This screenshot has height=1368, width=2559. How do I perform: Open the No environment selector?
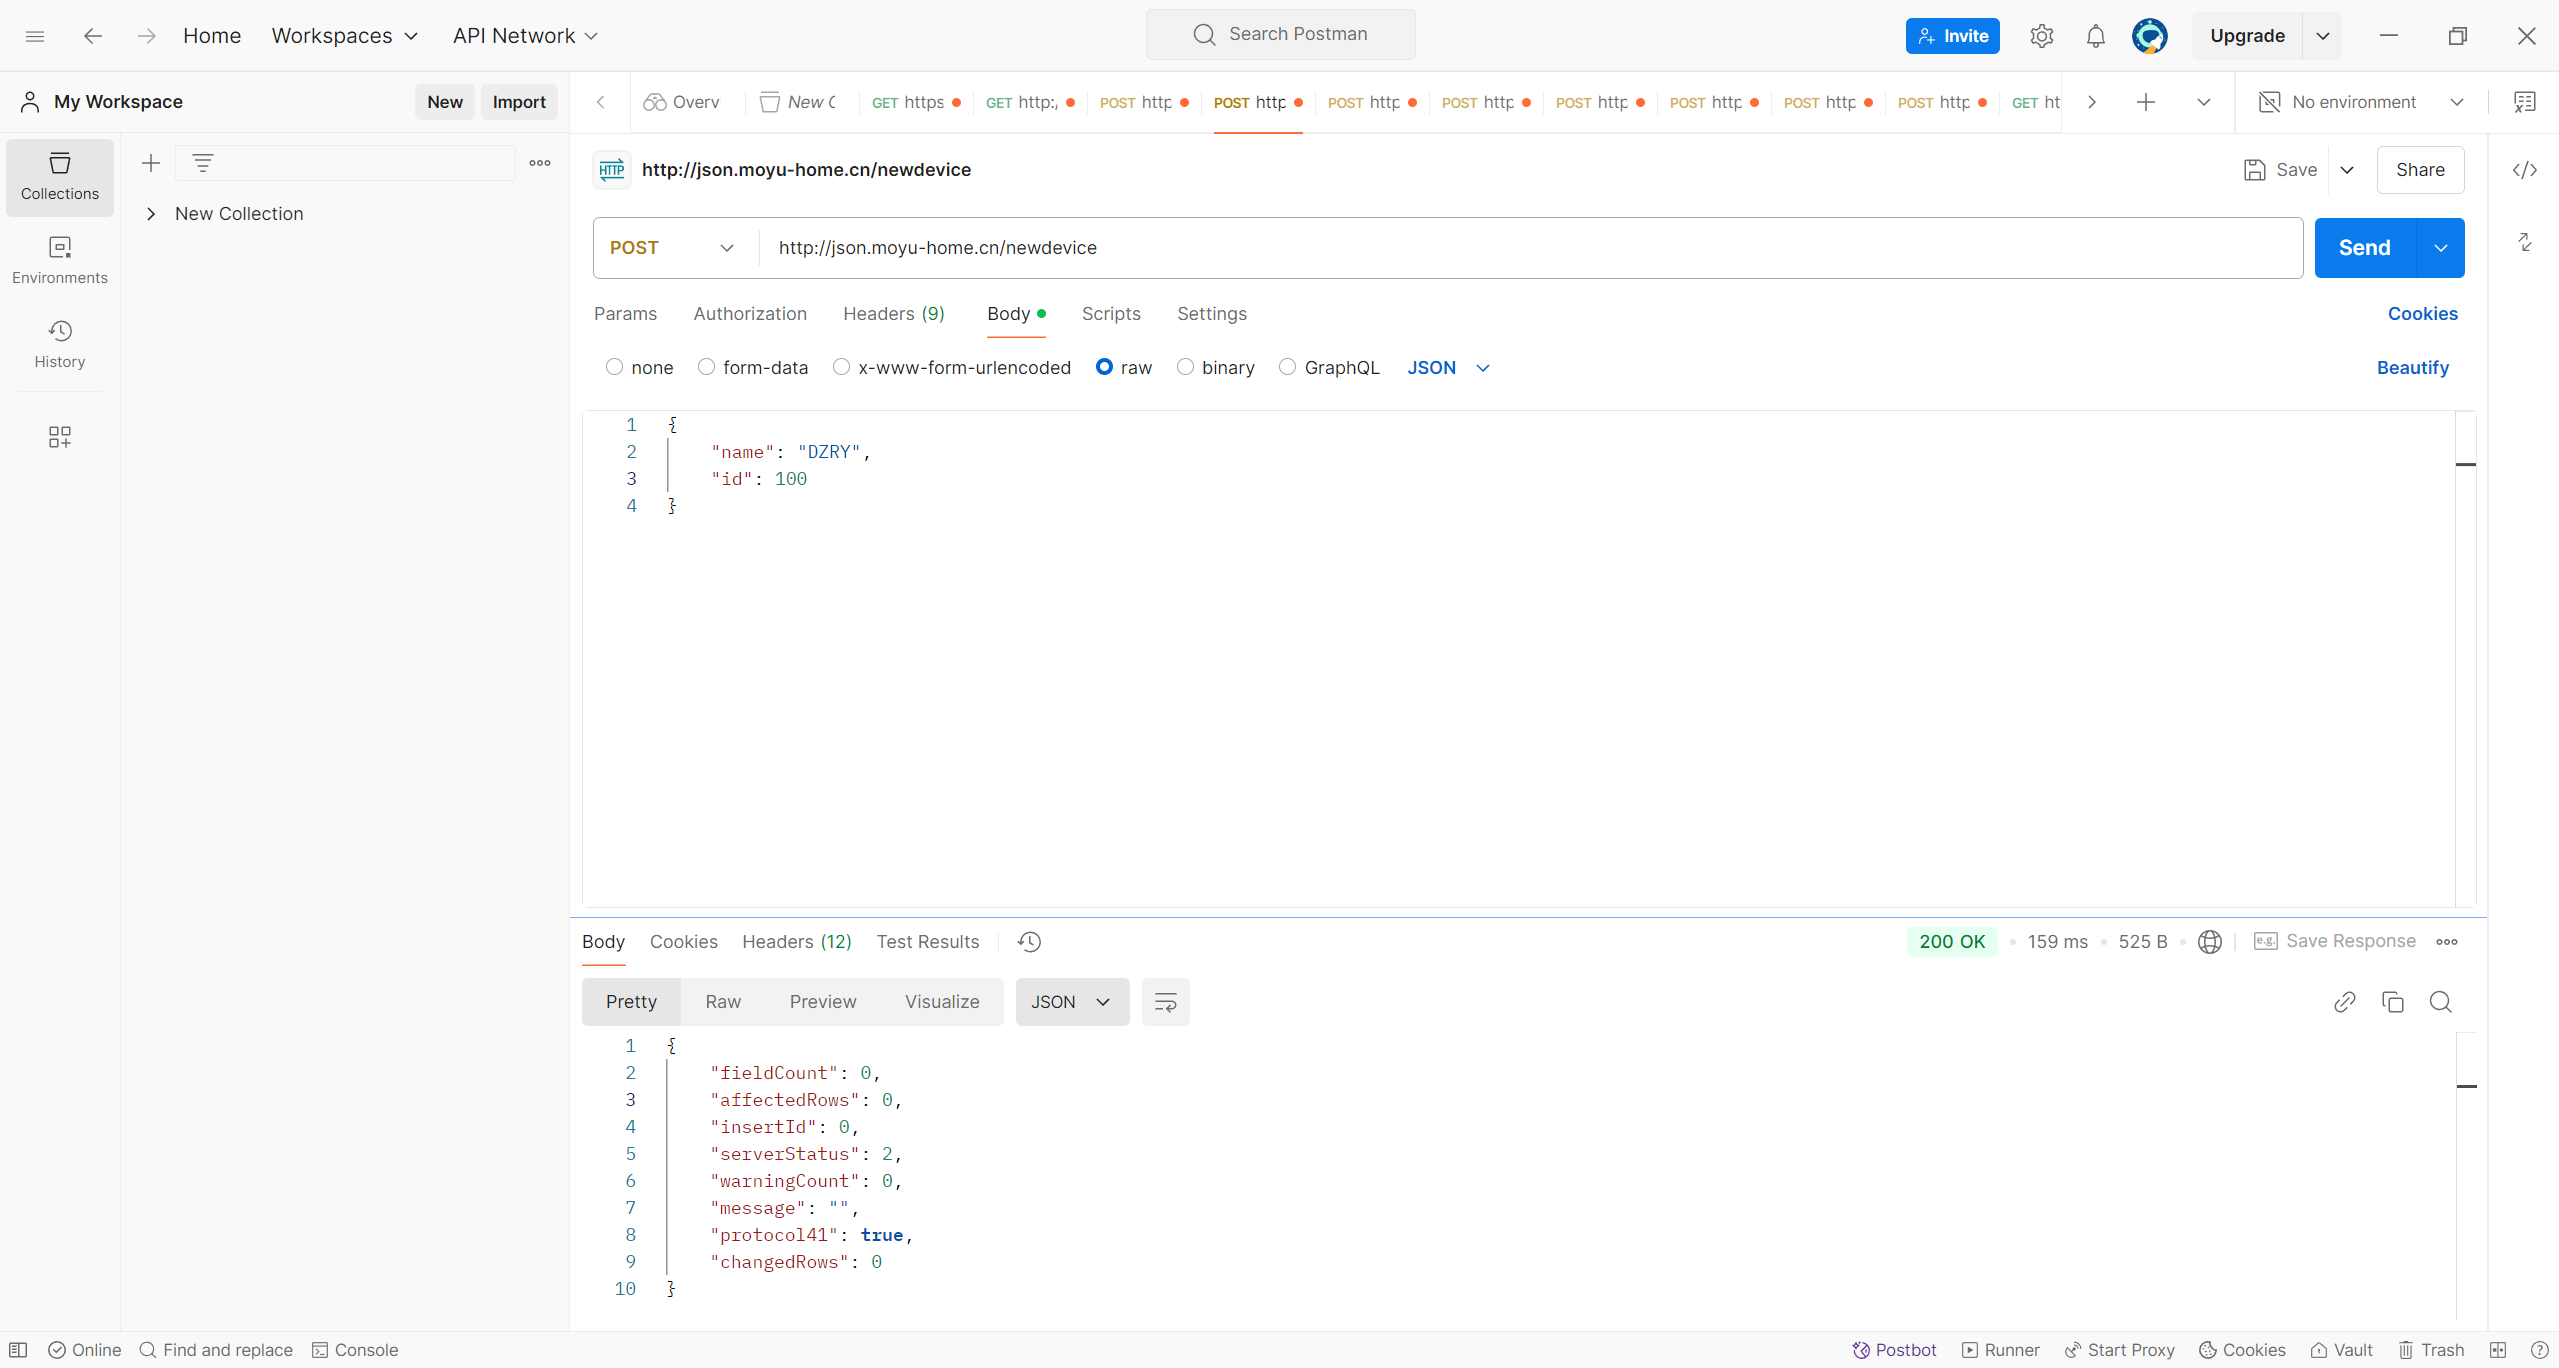2361,102
